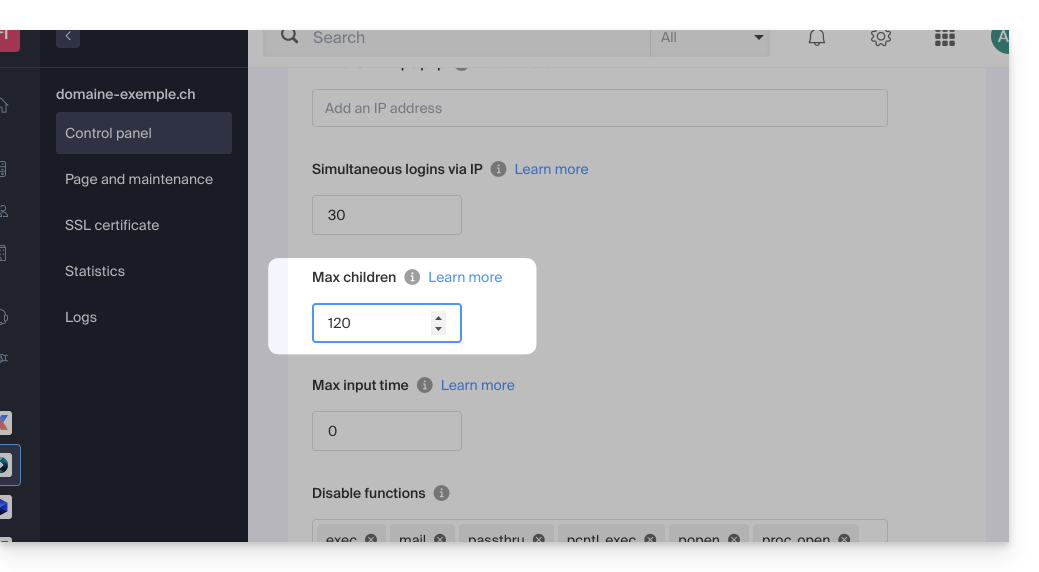1039x572 pixels.
Task: Open Learn more link for Max children
Action: 465,277
